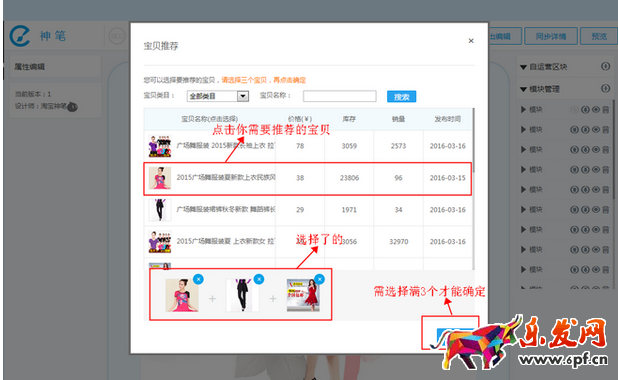
Task: Click the selected pink shirt thumbnail
Action: click(x=182, y=295)
